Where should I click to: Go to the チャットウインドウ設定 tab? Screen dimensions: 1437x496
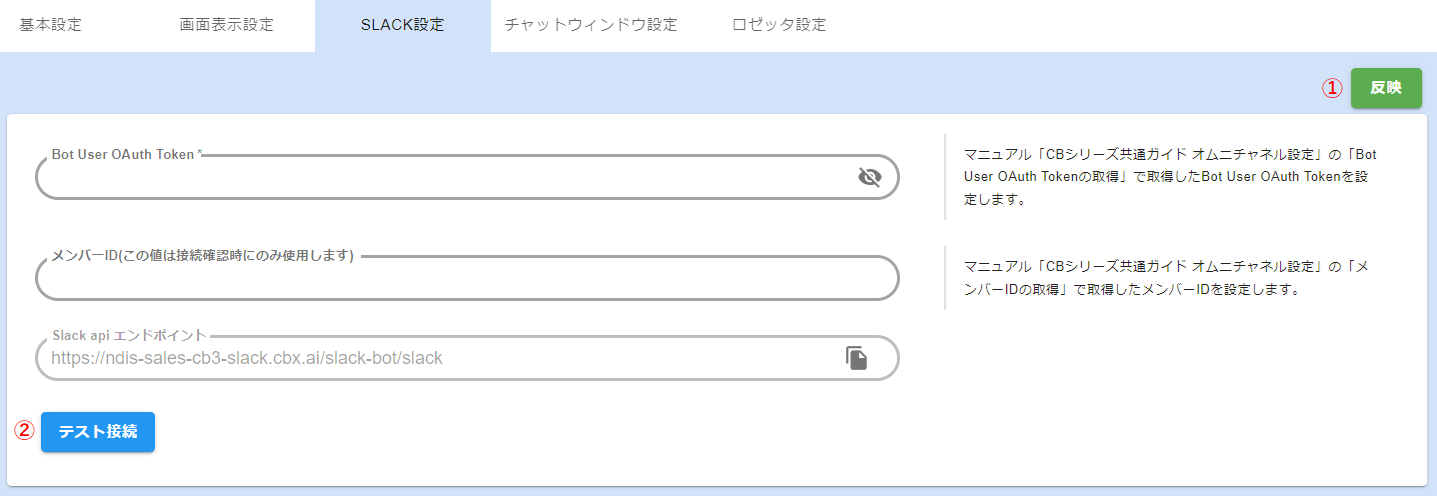point(591,25)
